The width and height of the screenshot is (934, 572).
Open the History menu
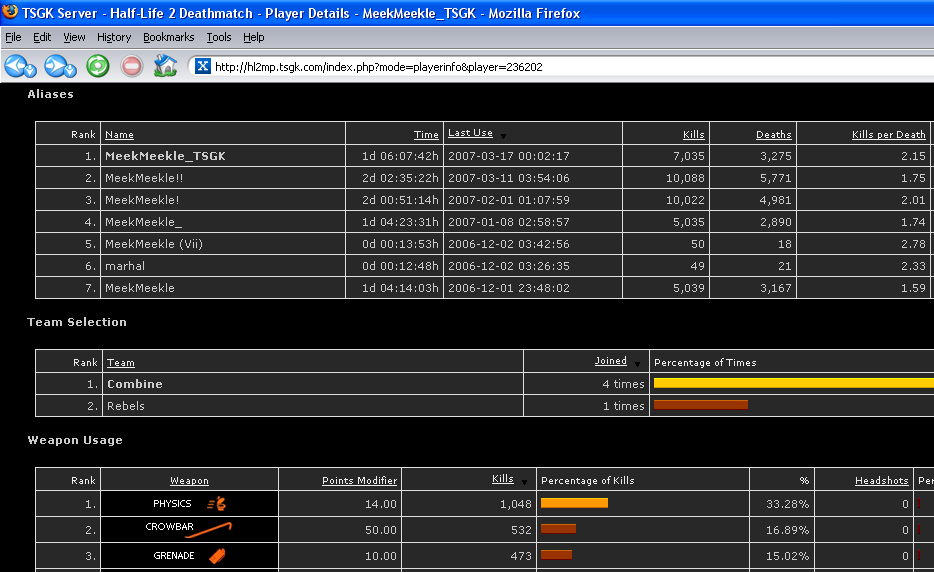[x=114, y=37]
